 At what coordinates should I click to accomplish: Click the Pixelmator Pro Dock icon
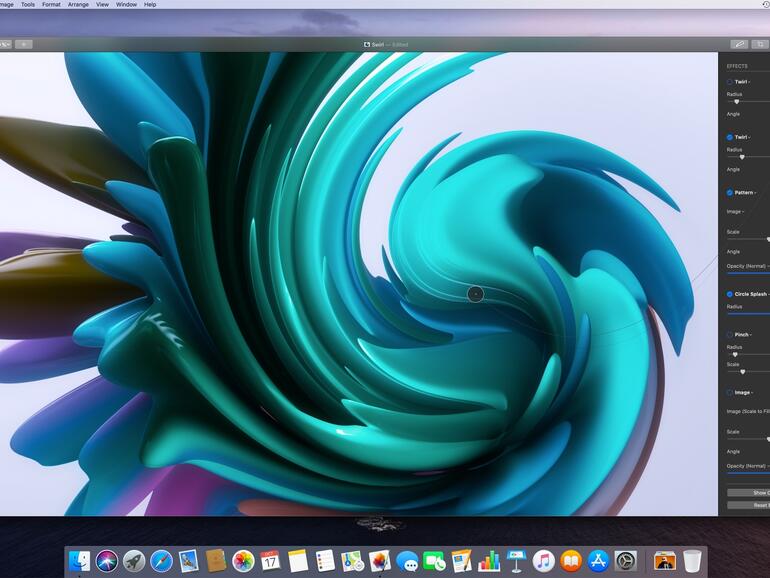tap(379, 561)
